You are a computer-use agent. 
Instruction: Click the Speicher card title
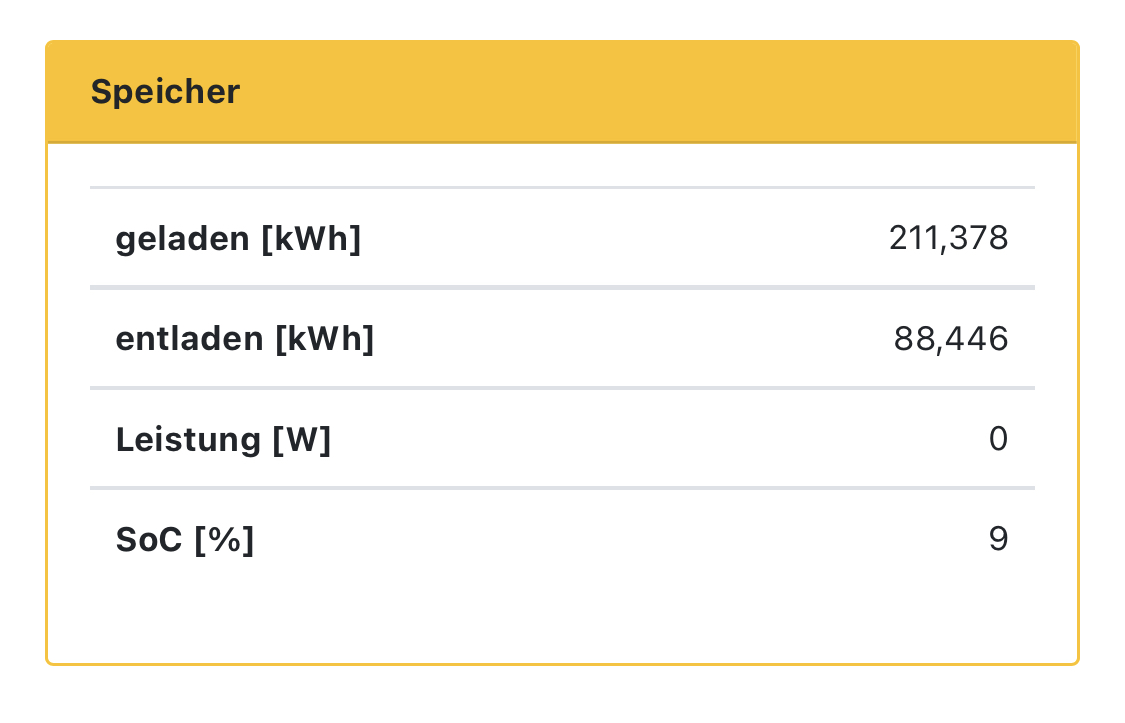pyautogui.click(x=165, y=92)
